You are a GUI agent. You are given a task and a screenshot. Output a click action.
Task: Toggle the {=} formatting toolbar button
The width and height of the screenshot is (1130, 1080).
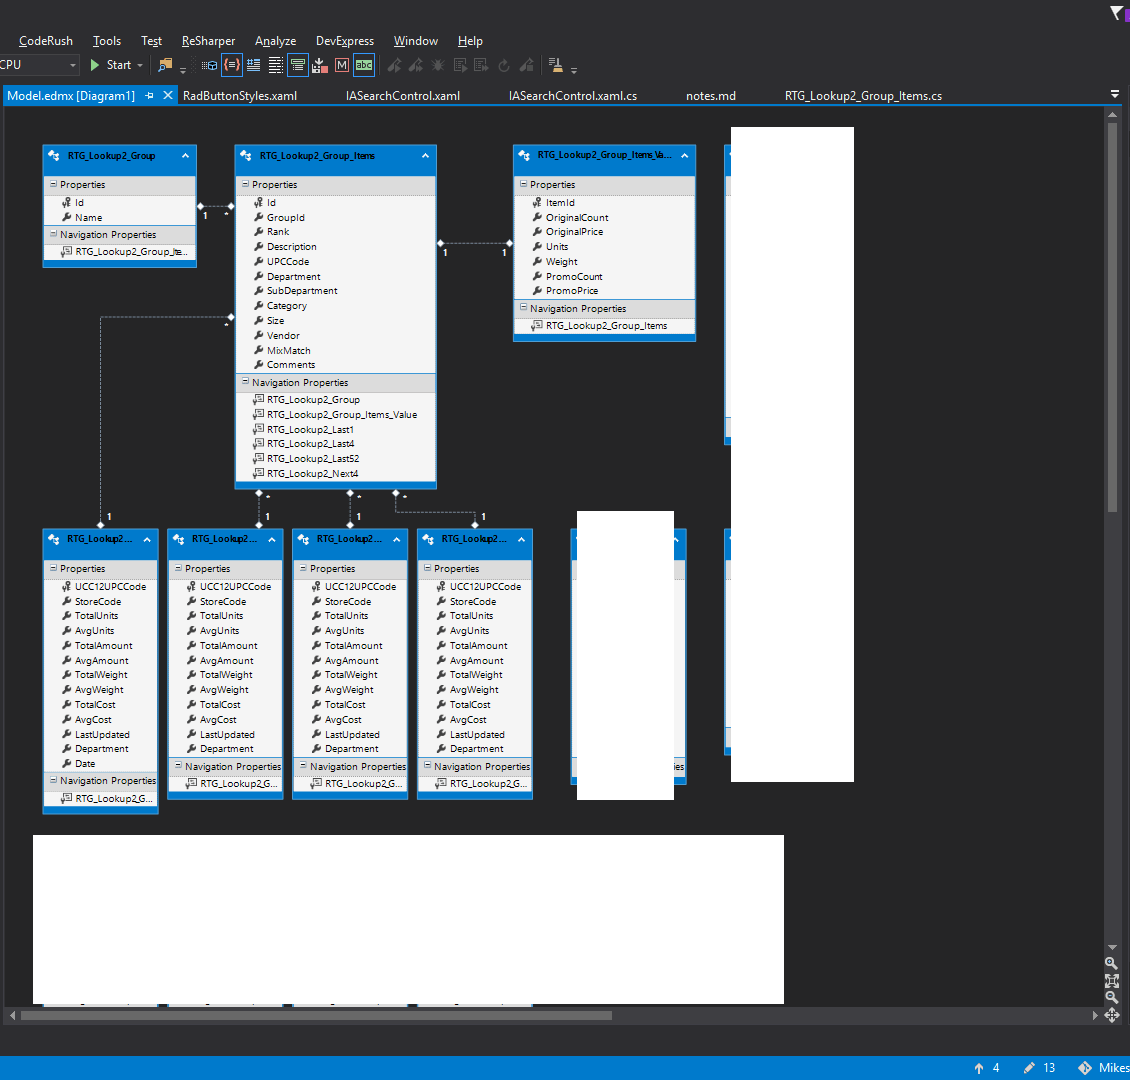[x=231, y=64]
